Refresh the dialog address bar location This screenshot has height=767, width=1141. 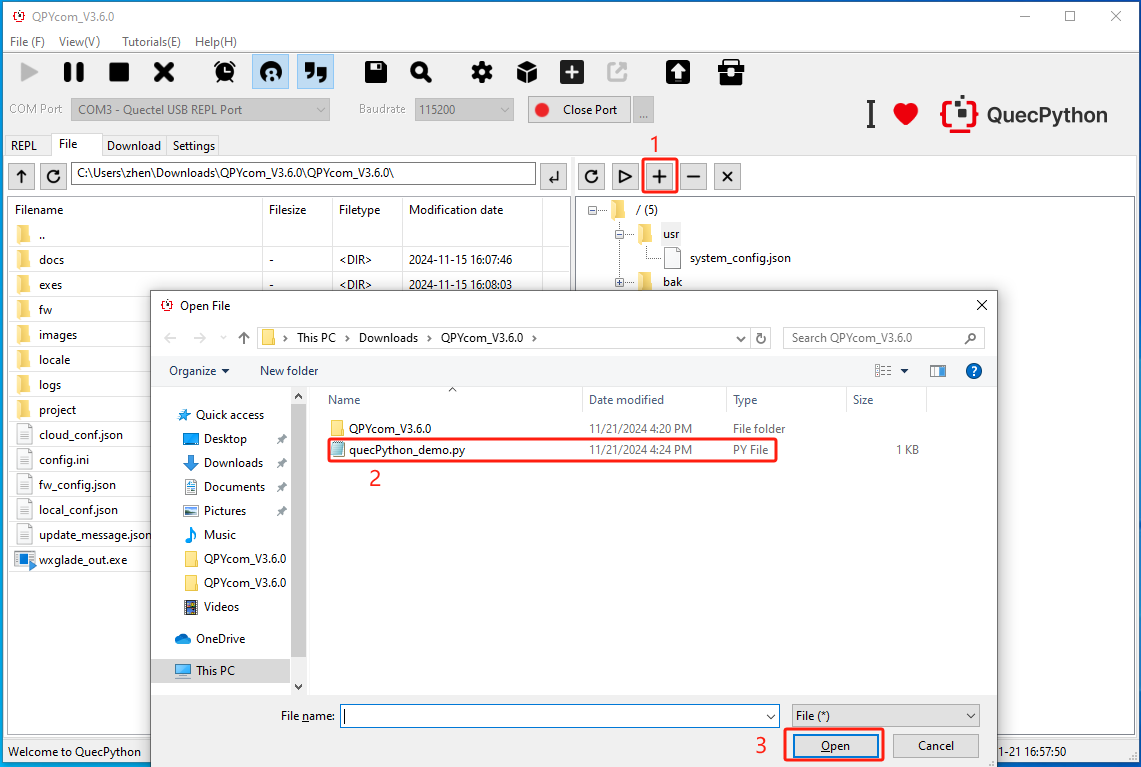pos(760,338)
